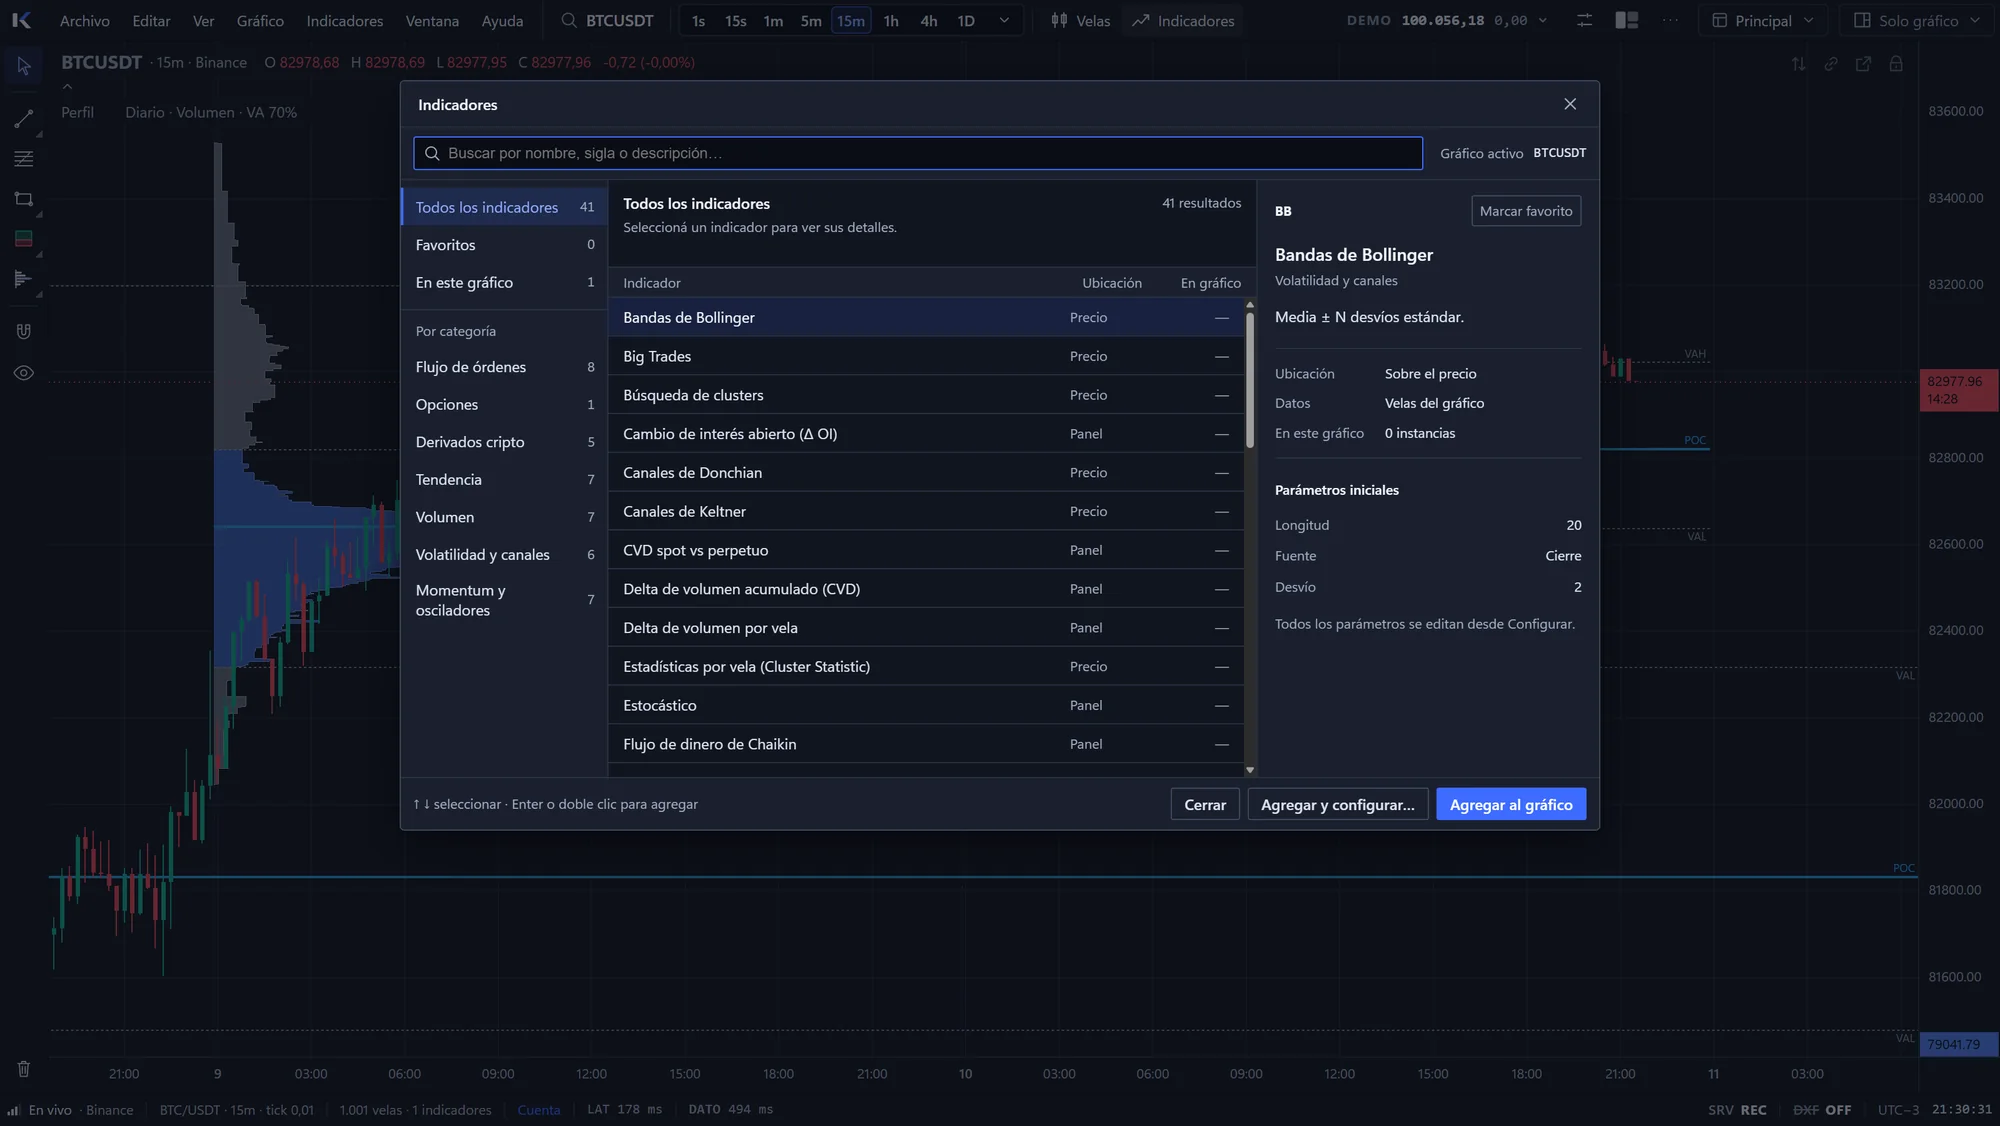Select Canales de Keltner row
The image size is (2000, 1126).
[925, 512]
